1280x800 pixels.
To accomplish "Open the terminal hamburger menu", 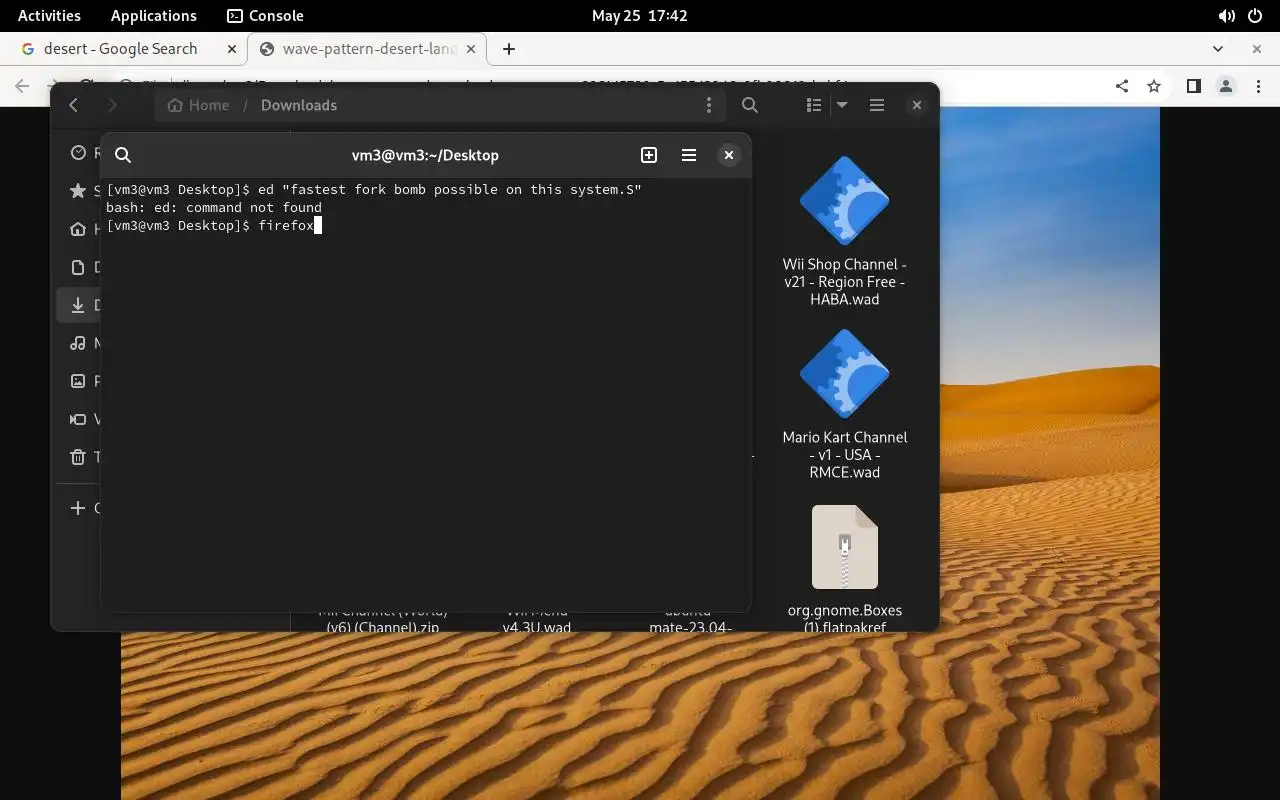I will tap(689, 155).
